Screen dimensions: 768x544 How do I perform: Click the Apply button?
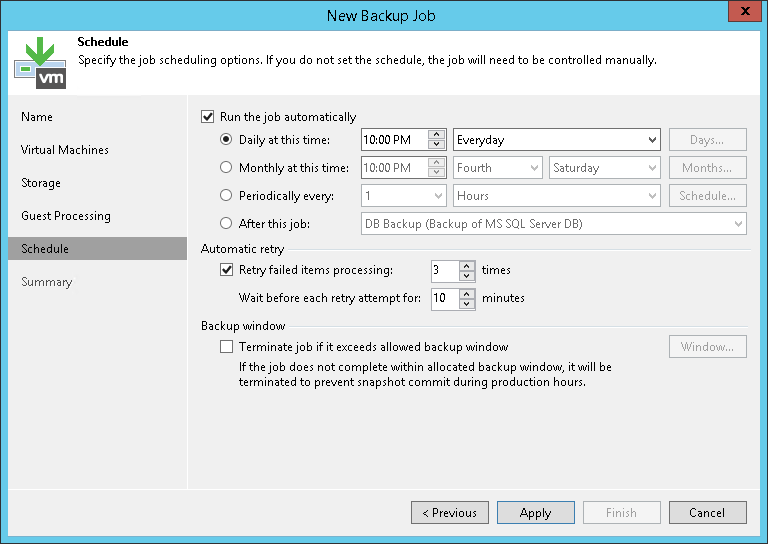tap(535, 512)
